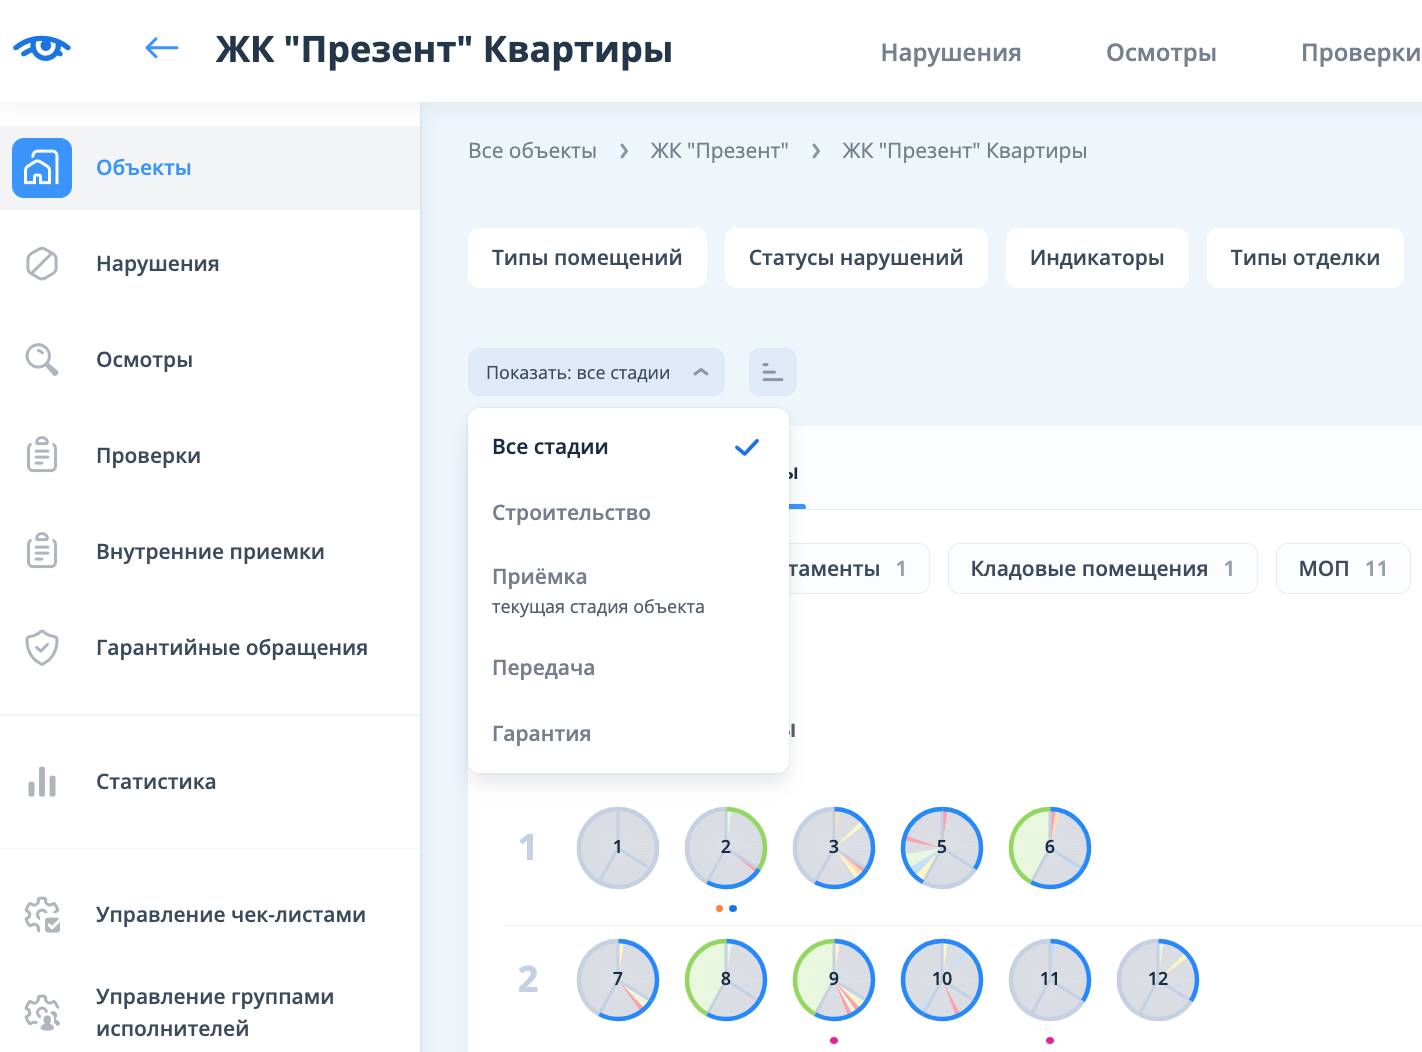Click Типы помещений button

click(587, 258)
